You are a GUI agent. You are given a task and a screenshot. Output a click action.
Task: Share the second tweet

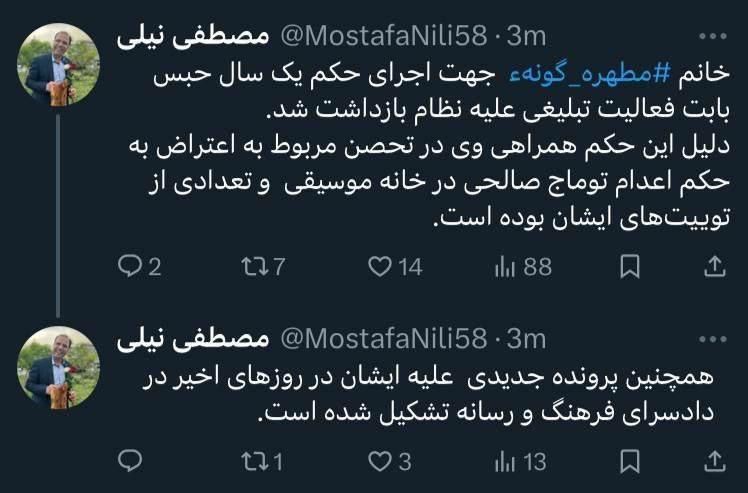point(716,461)
